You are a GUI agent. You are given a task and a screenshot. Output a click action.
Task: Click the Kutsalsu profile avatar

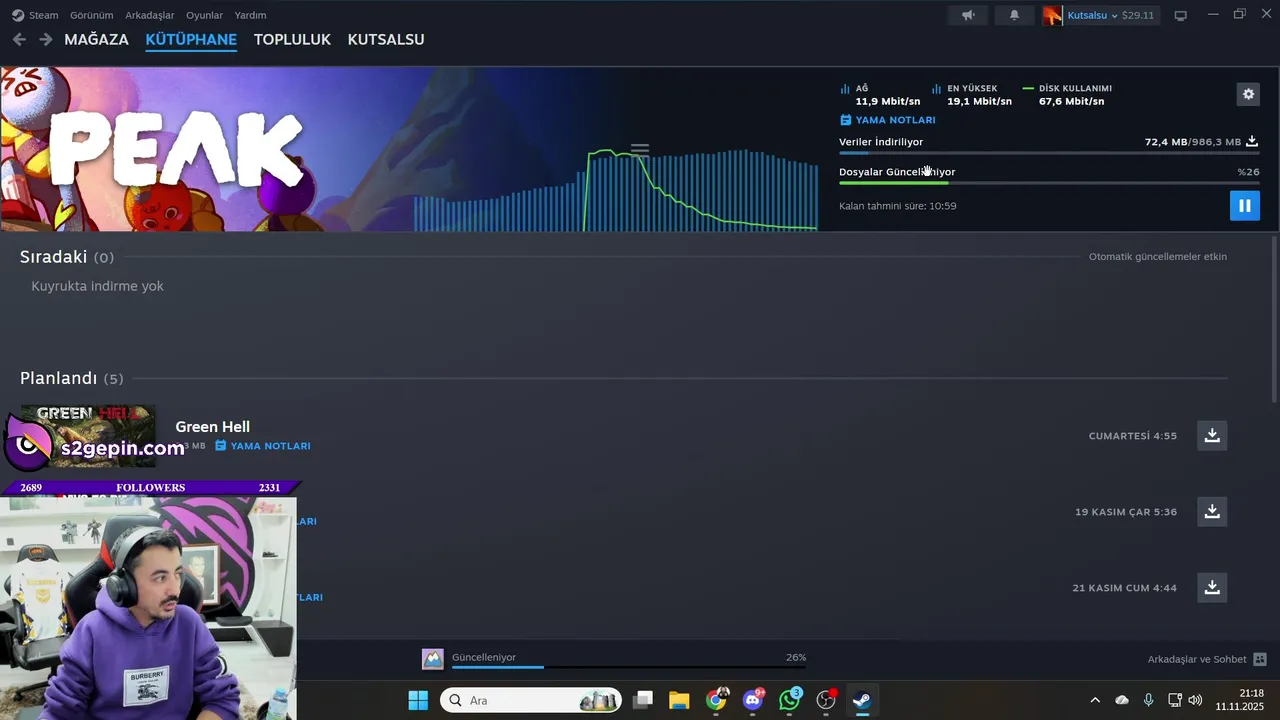click(x=1052, y=15)
